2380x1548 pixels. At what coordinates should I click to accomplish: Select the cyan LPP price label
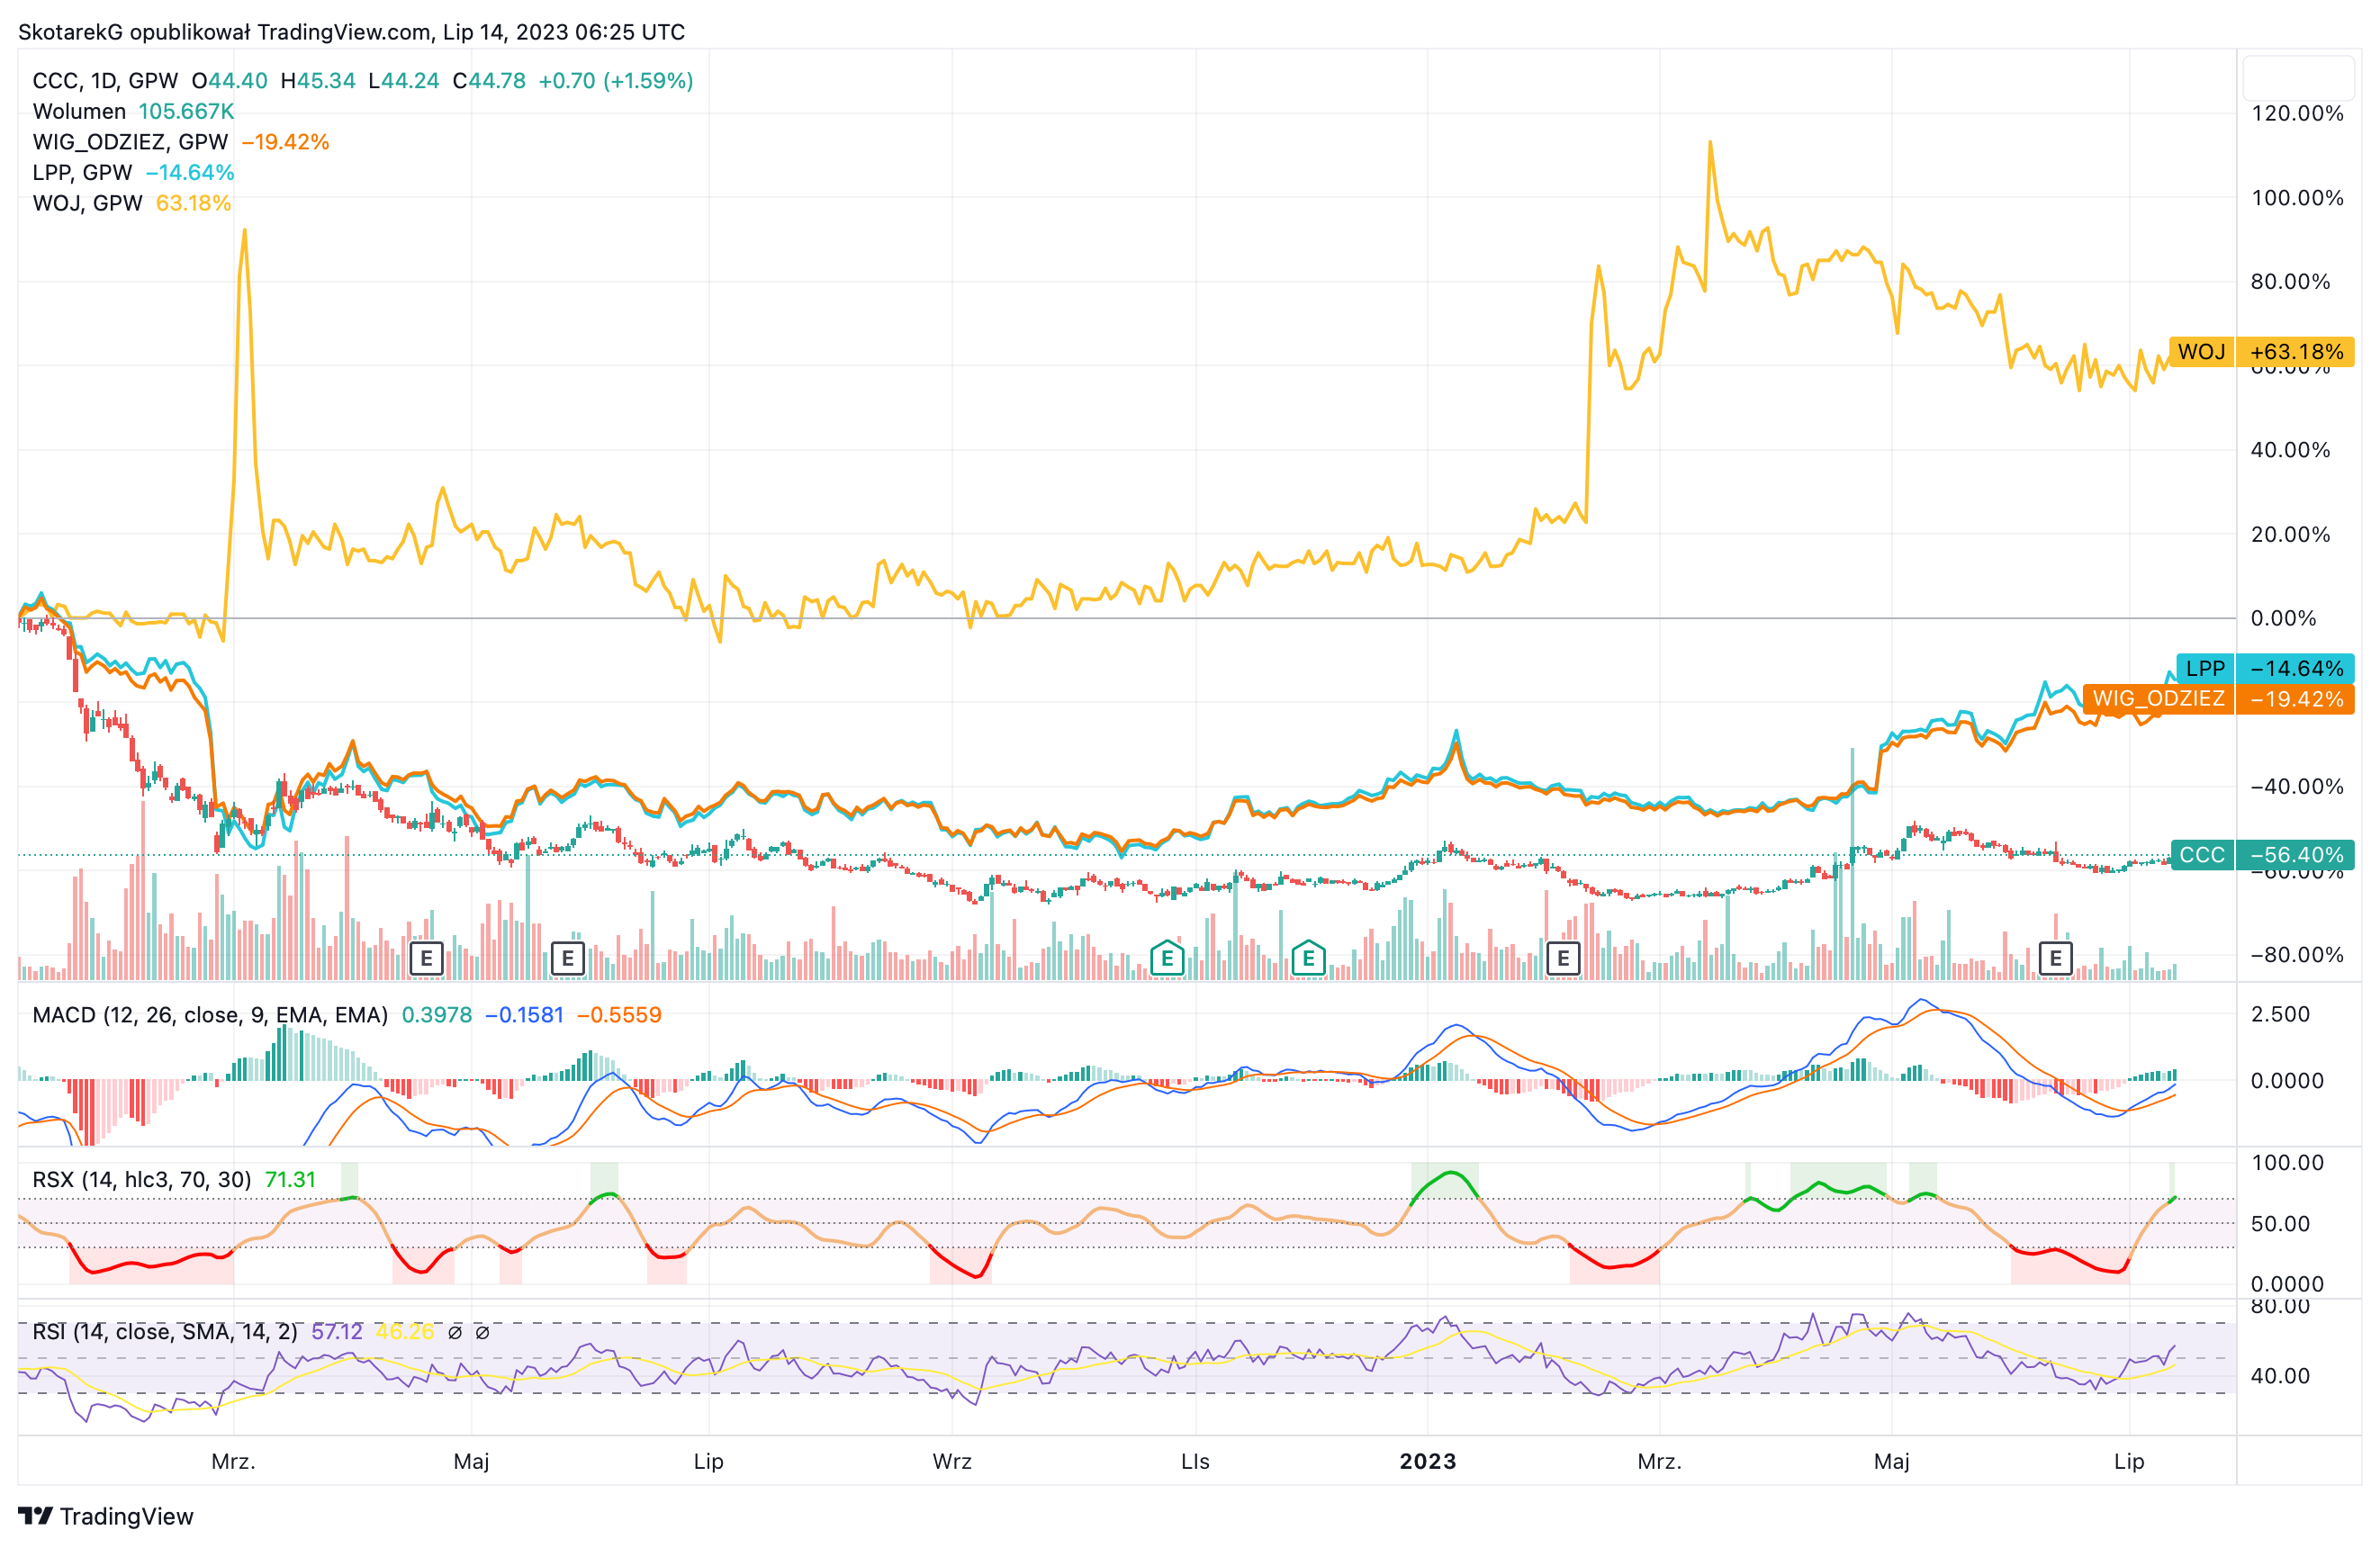click(2265, 668)
